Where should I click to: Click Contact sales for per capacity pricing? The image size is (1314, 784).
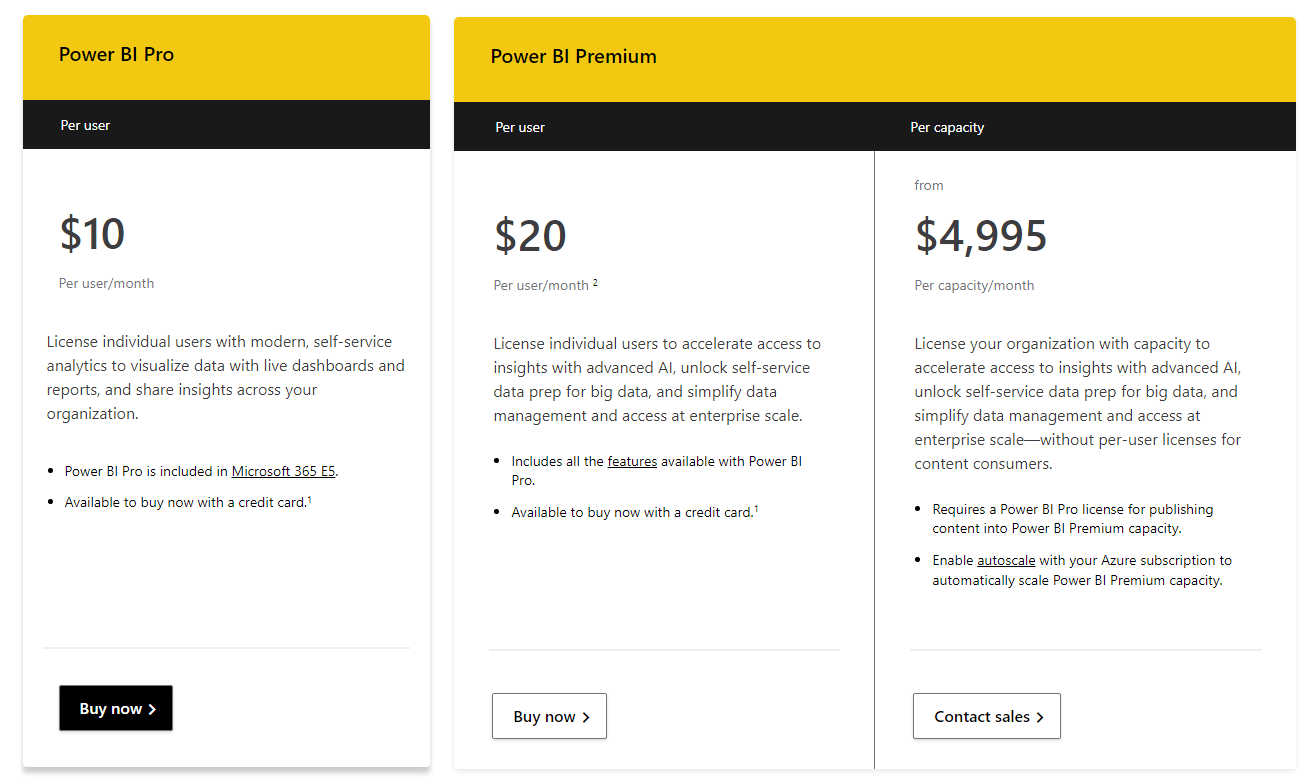986,716
